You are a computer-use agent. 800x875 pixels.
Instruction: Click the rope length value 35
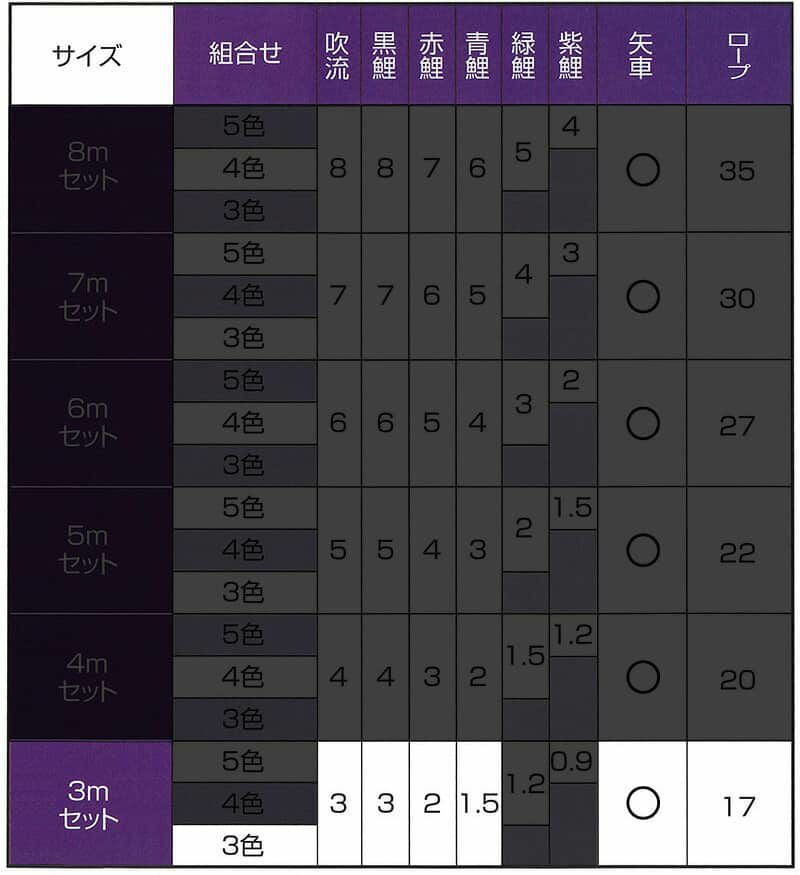[x=737, y=171]
